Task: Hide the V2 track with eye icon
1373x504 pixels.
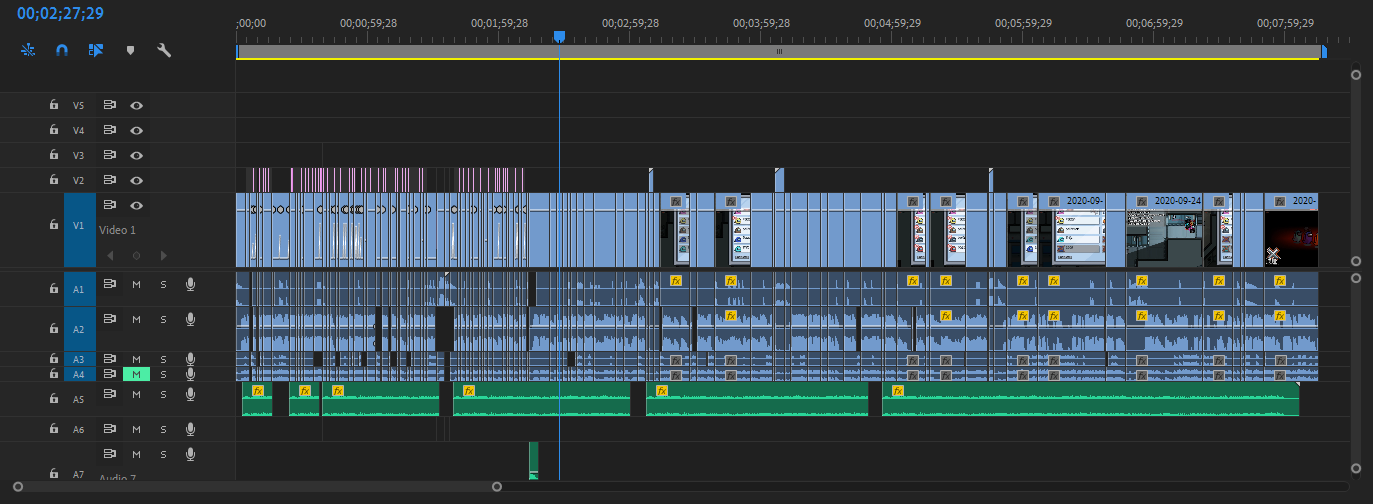Action: click(x=136, y=180)
